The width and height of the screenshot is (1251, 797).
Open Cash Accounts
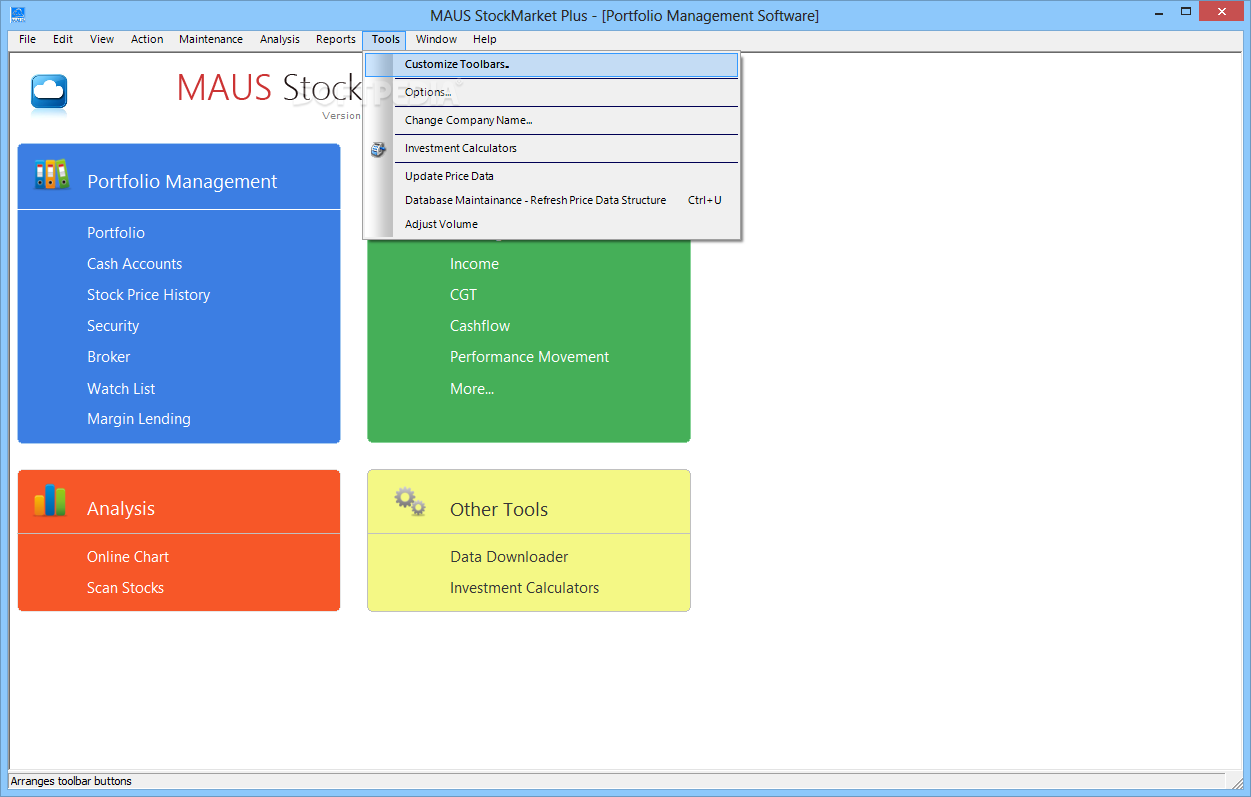(x=135, y=264)
